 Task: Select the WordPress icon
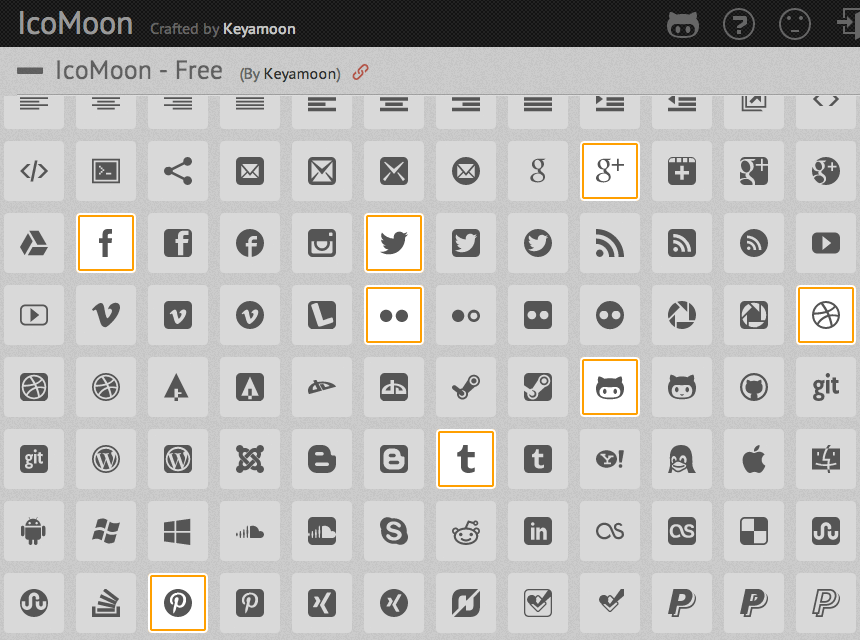pos(105,459)
